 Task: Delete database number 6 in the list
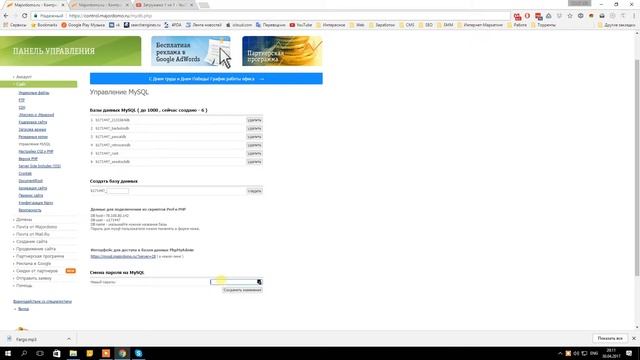254,162
